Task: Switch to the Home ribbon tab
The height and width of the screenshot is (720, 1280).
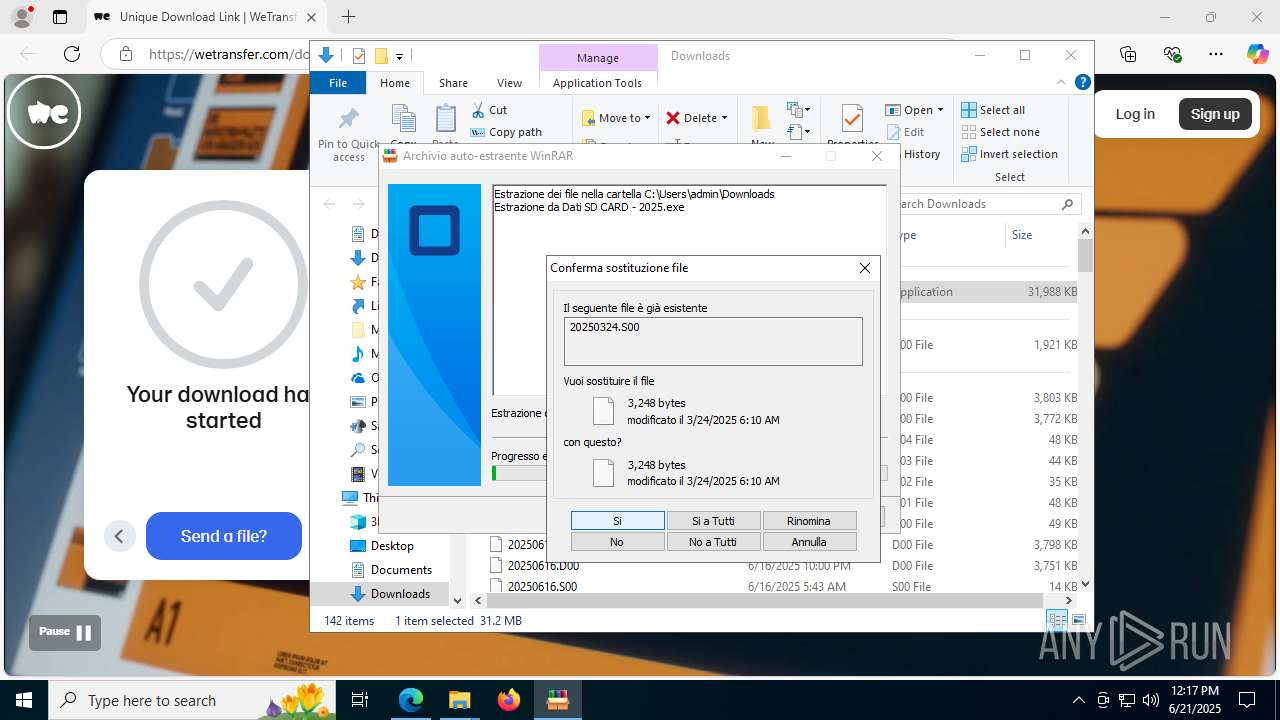Action: tap(395, 83)
